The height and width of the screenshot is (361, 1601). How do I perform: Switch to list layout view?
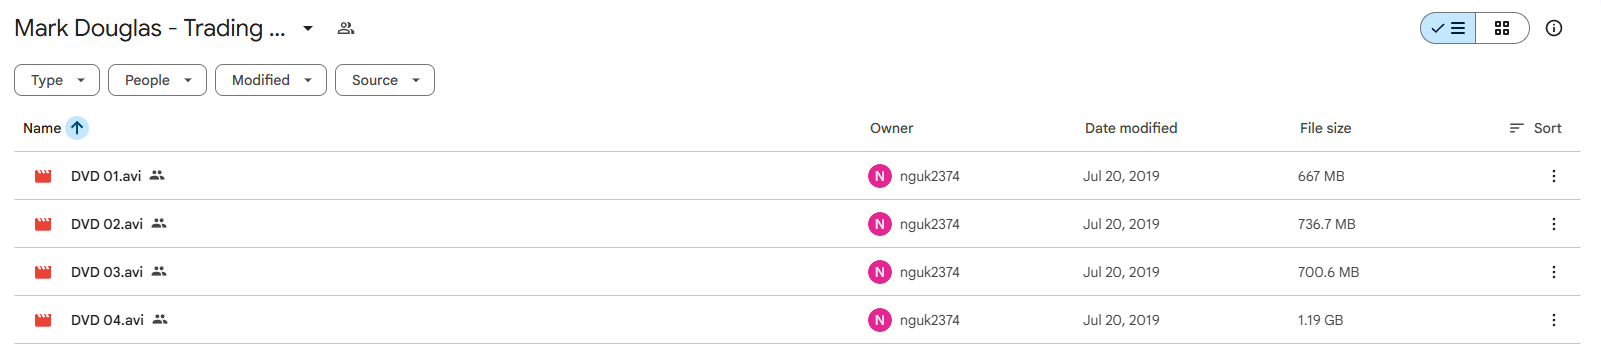point(1448,28)
